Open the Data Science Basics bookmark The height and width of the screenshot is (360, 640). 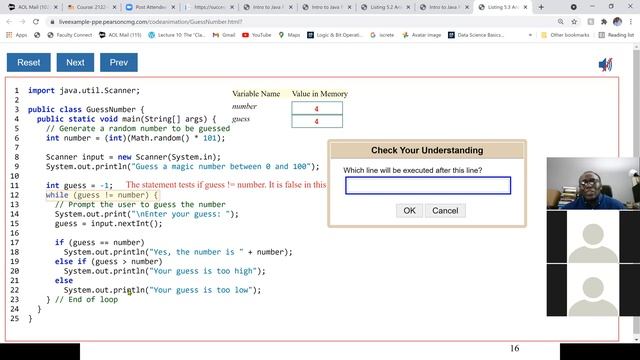point(476,35)
